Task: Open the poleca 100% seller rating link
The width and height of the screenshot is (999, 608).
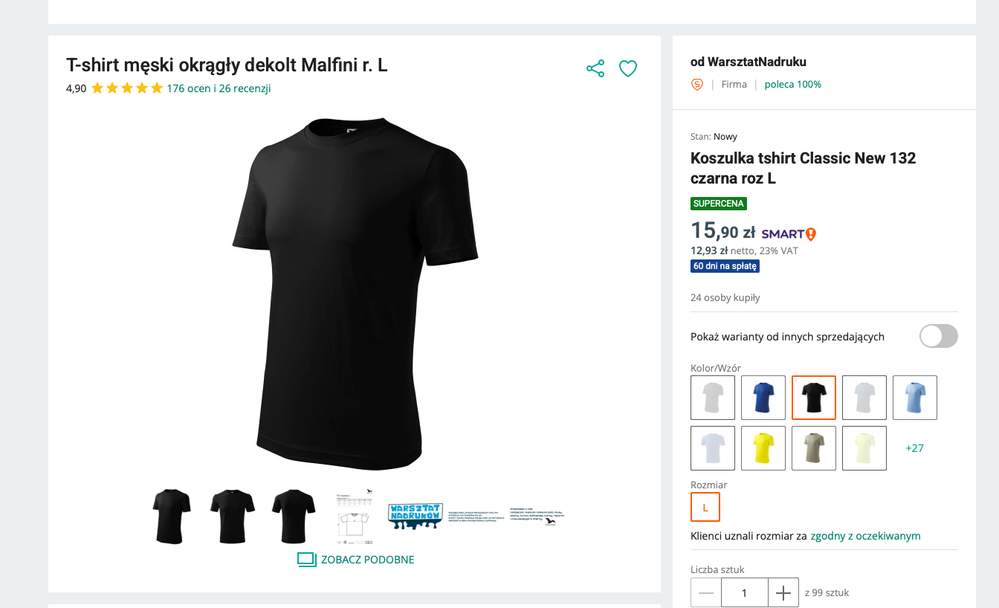Action: pyautogui.click(x=793, y=84)
